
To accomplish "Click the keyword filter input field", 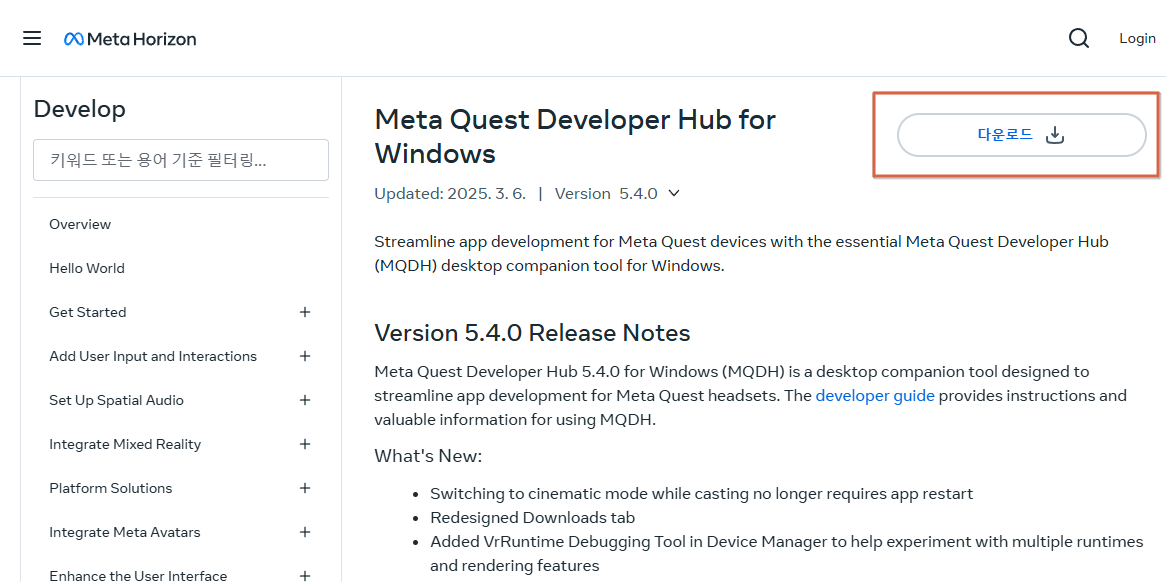I will 180,159.
